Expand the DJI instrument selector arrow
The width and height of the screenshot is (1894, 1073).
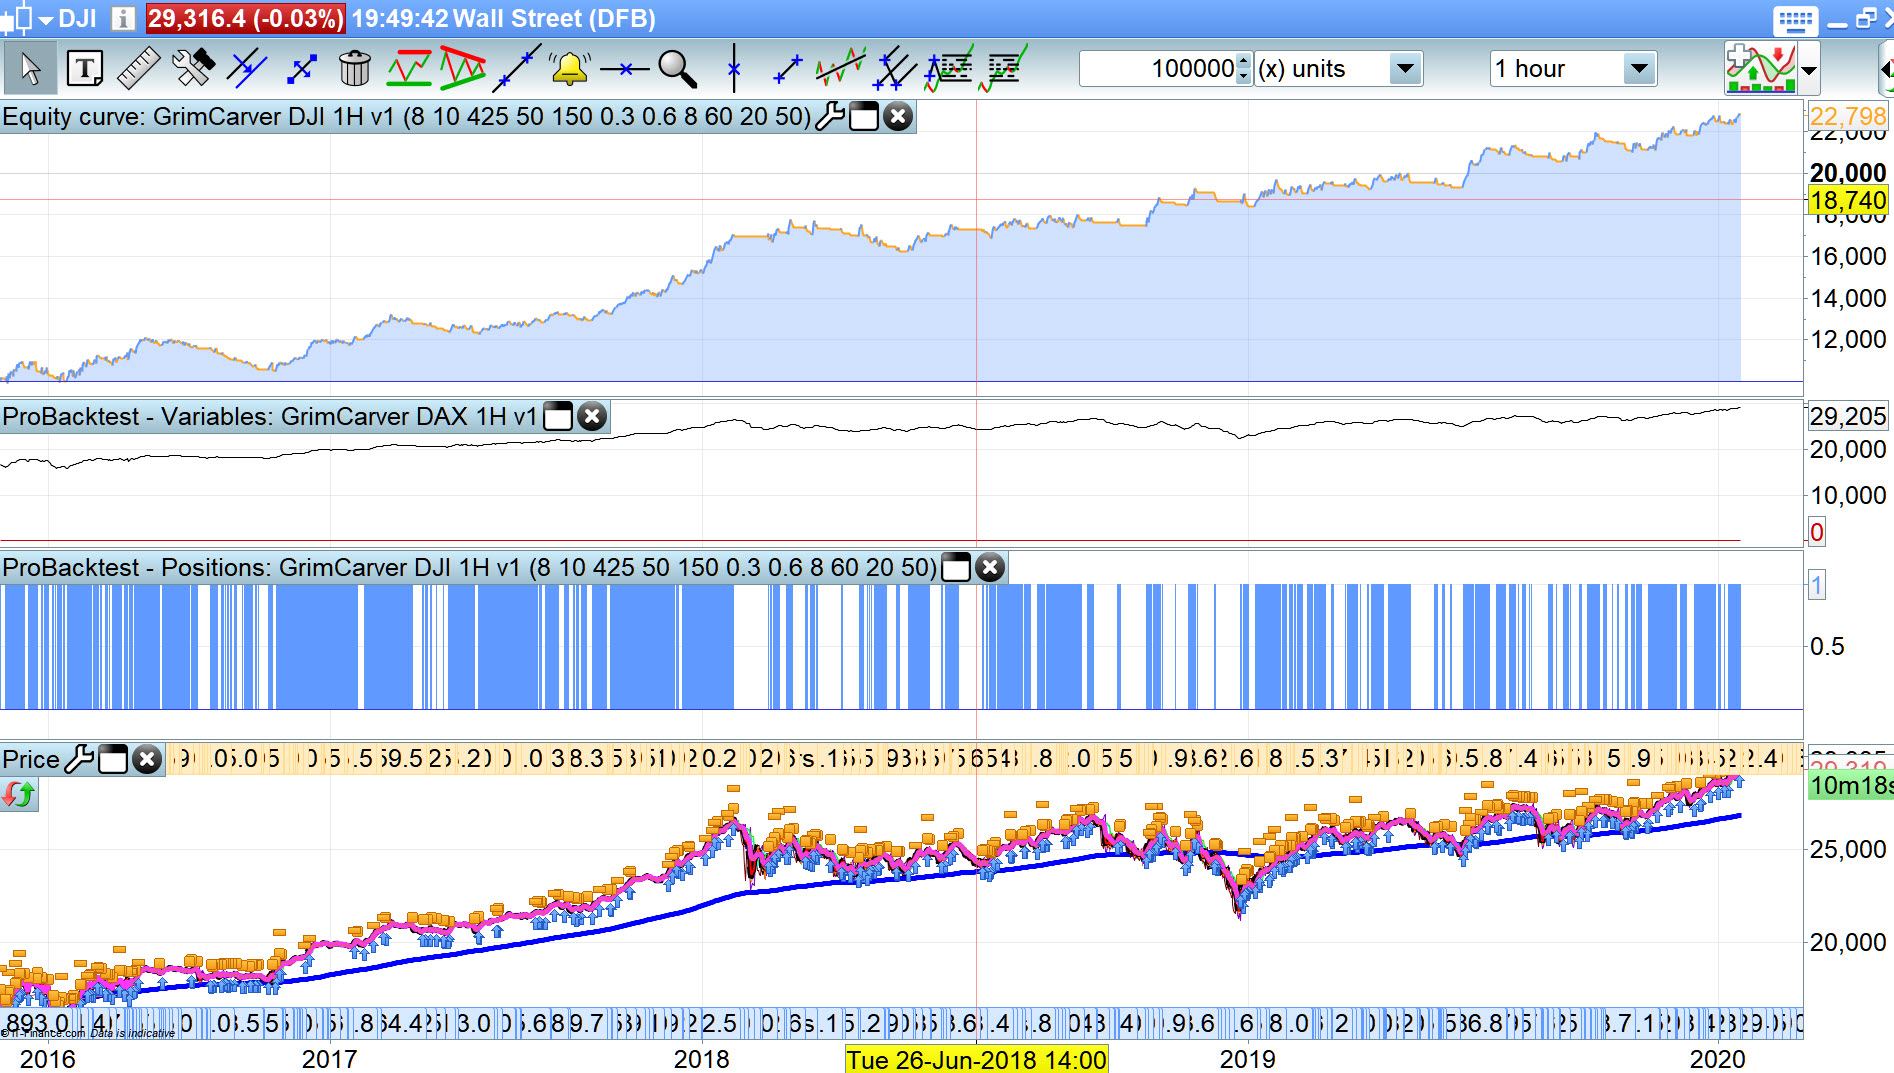pos(46,19)
